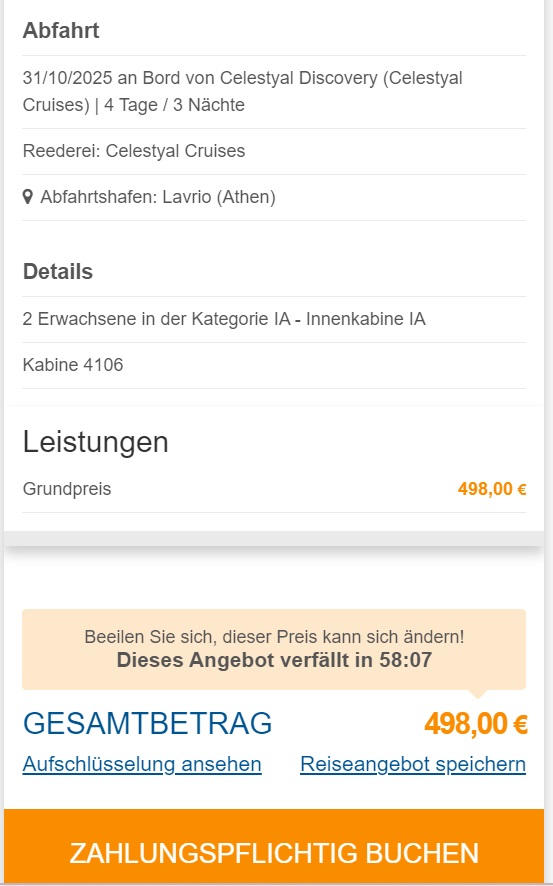Click the orange Grundpreis amount 498,00 €
Image resolution: width=553 pixels, height=886 pixels.
(492, 489)
